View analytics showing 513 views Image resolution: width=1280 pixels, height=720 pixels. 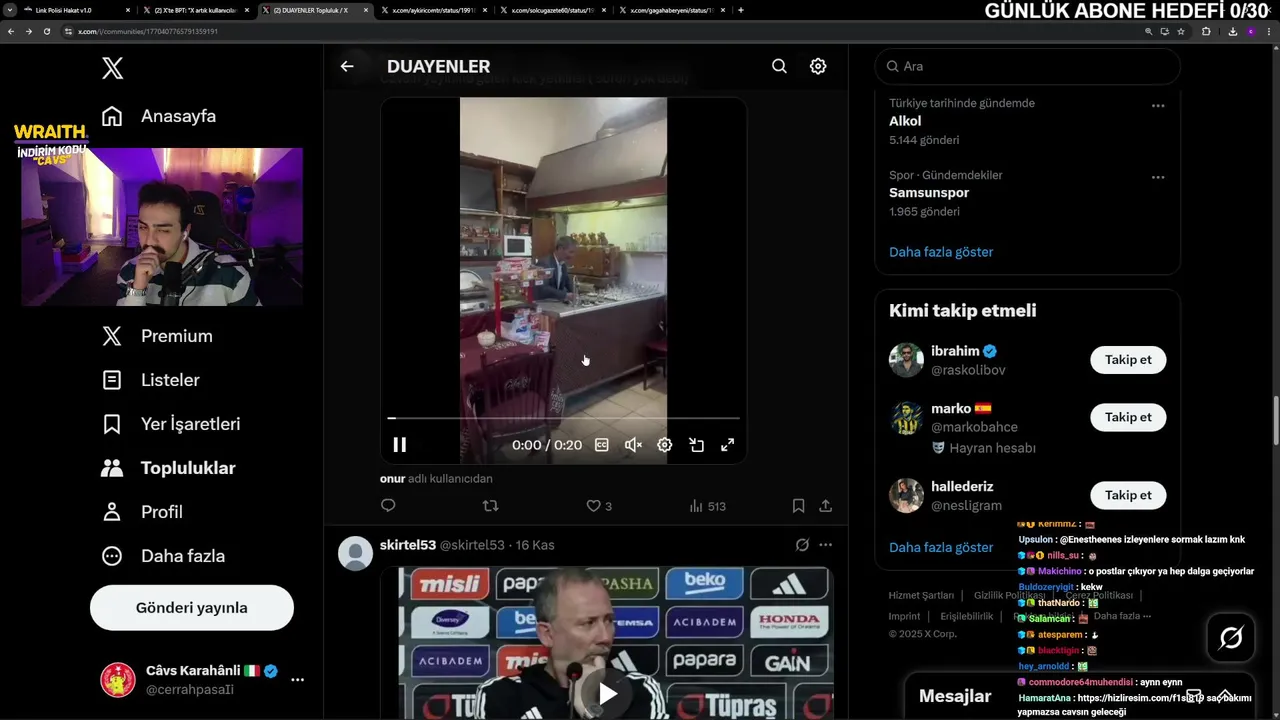[x=708, y=506]
